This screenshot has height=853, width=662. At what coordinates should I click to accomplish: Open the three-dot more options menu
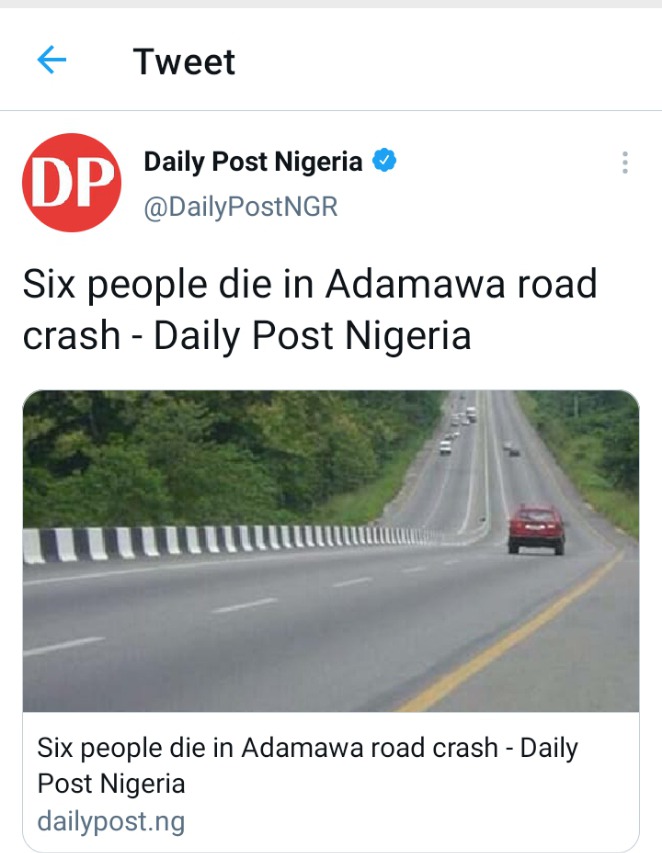[625, 163]
